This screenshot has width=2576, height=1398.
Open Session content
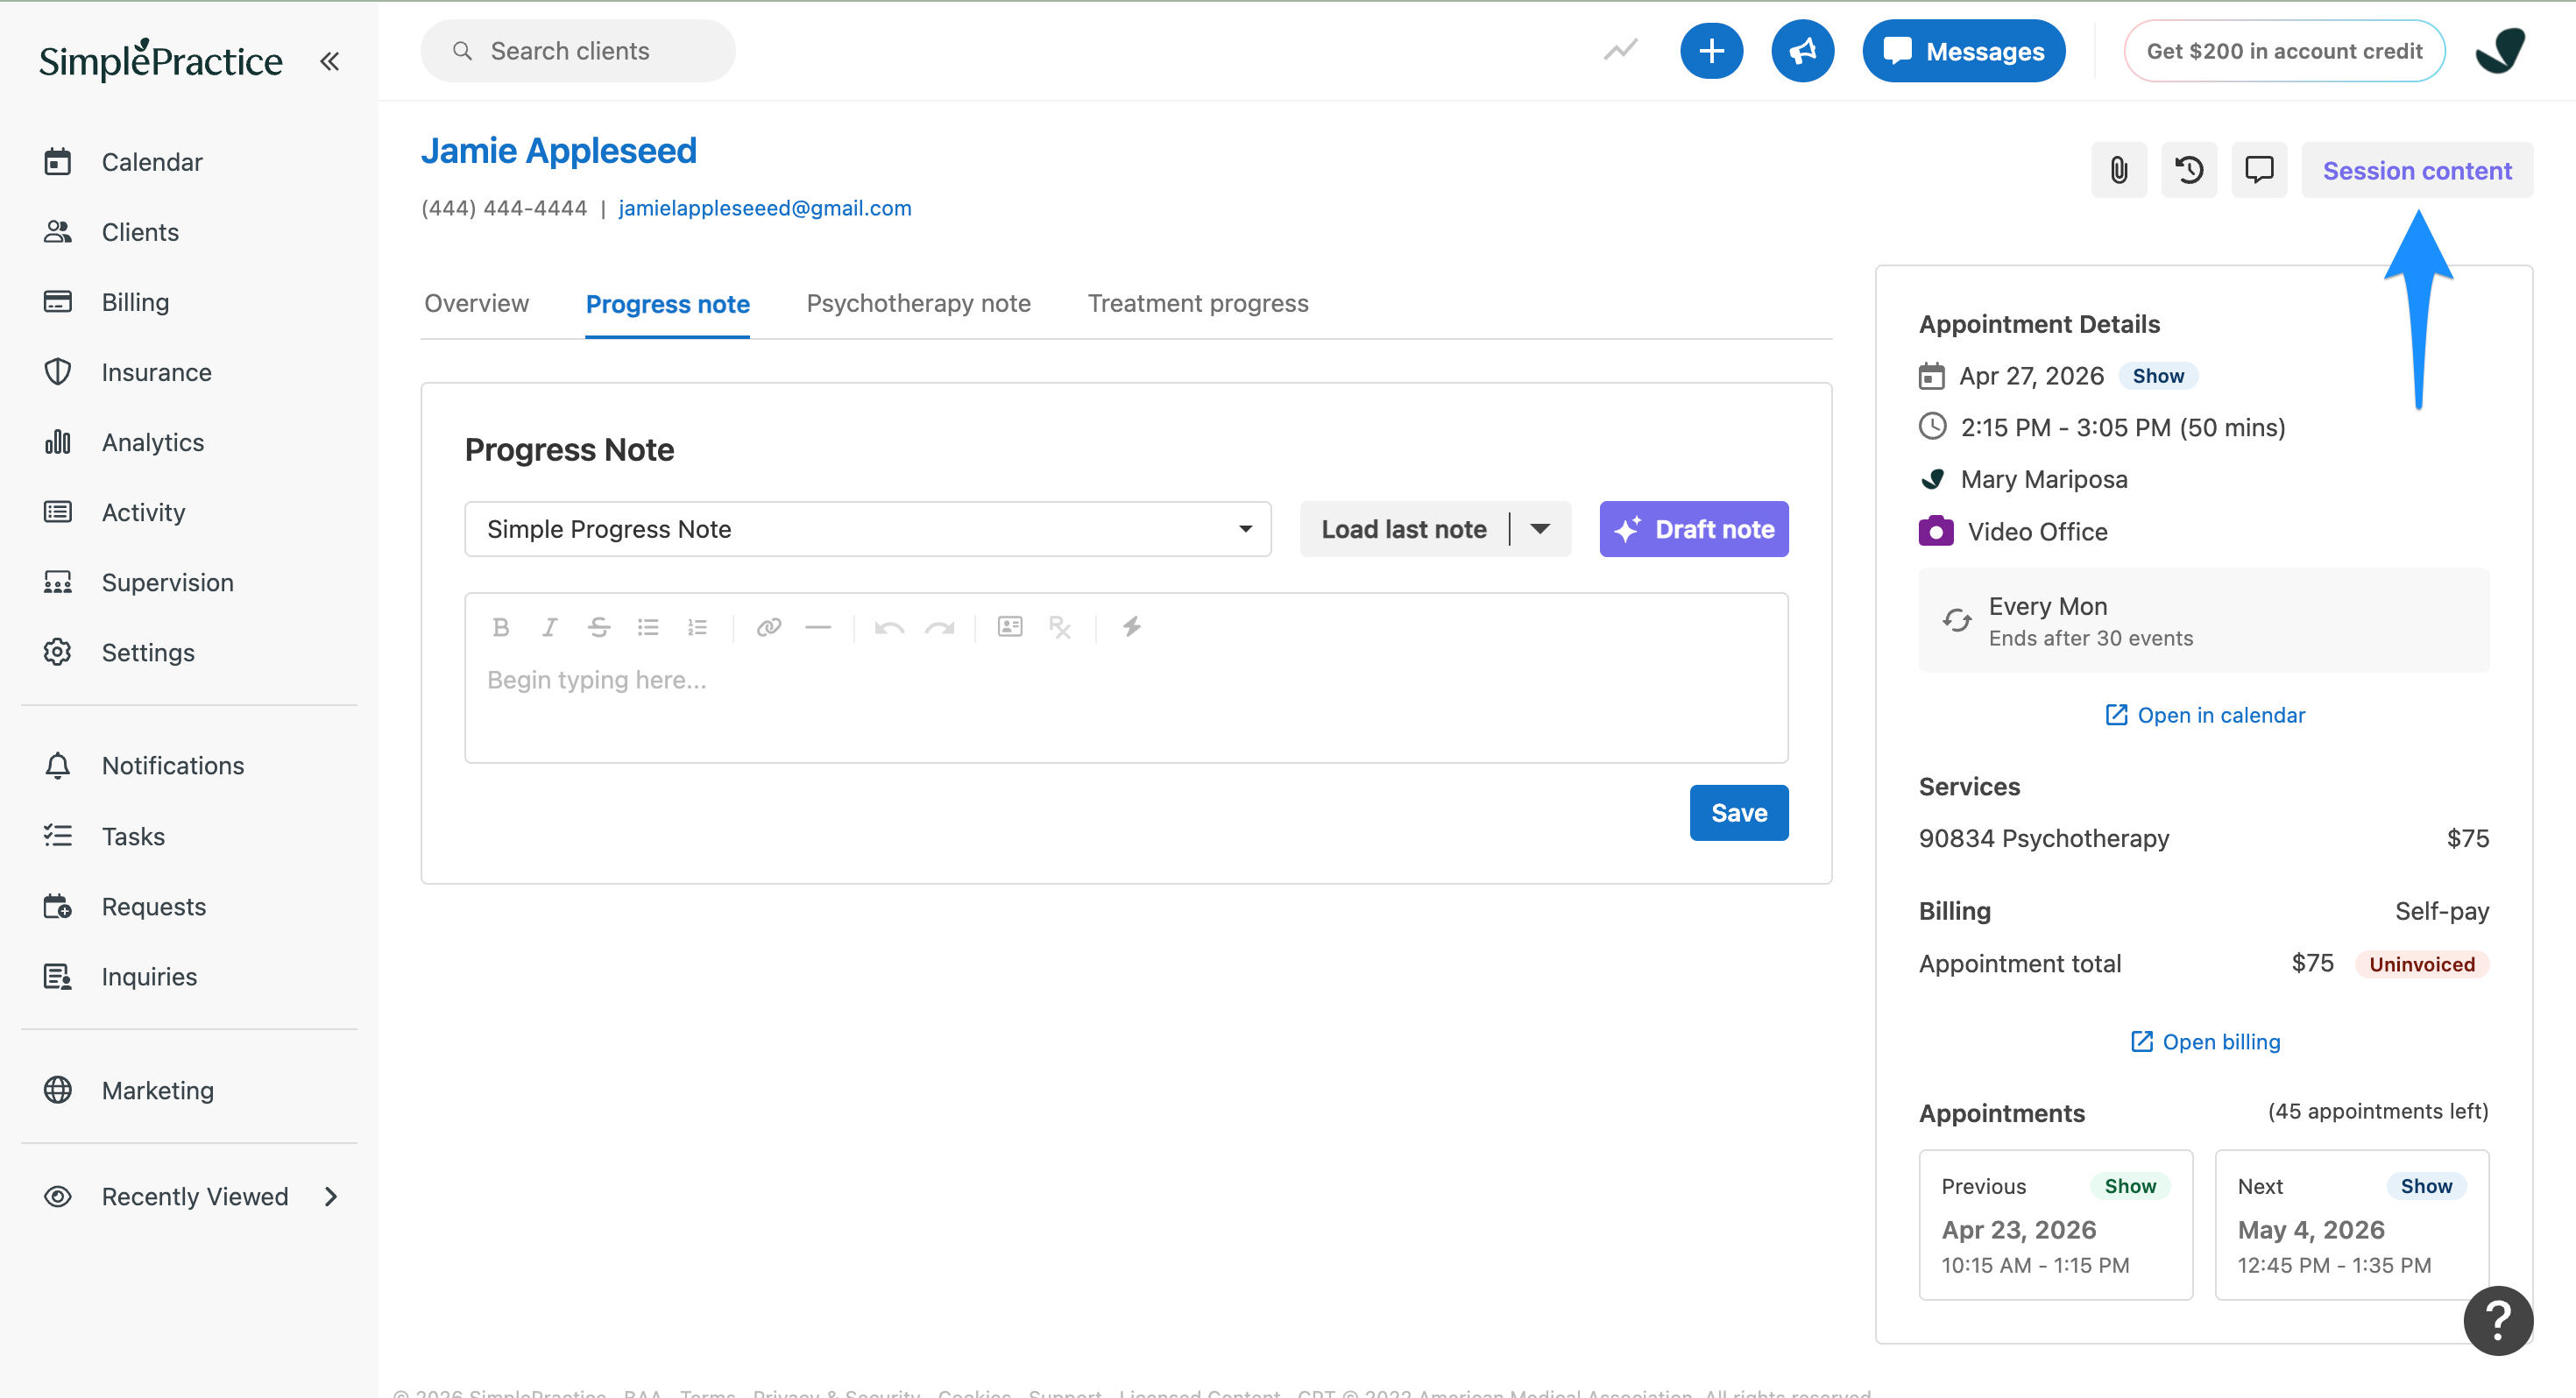coord(2417,170)
